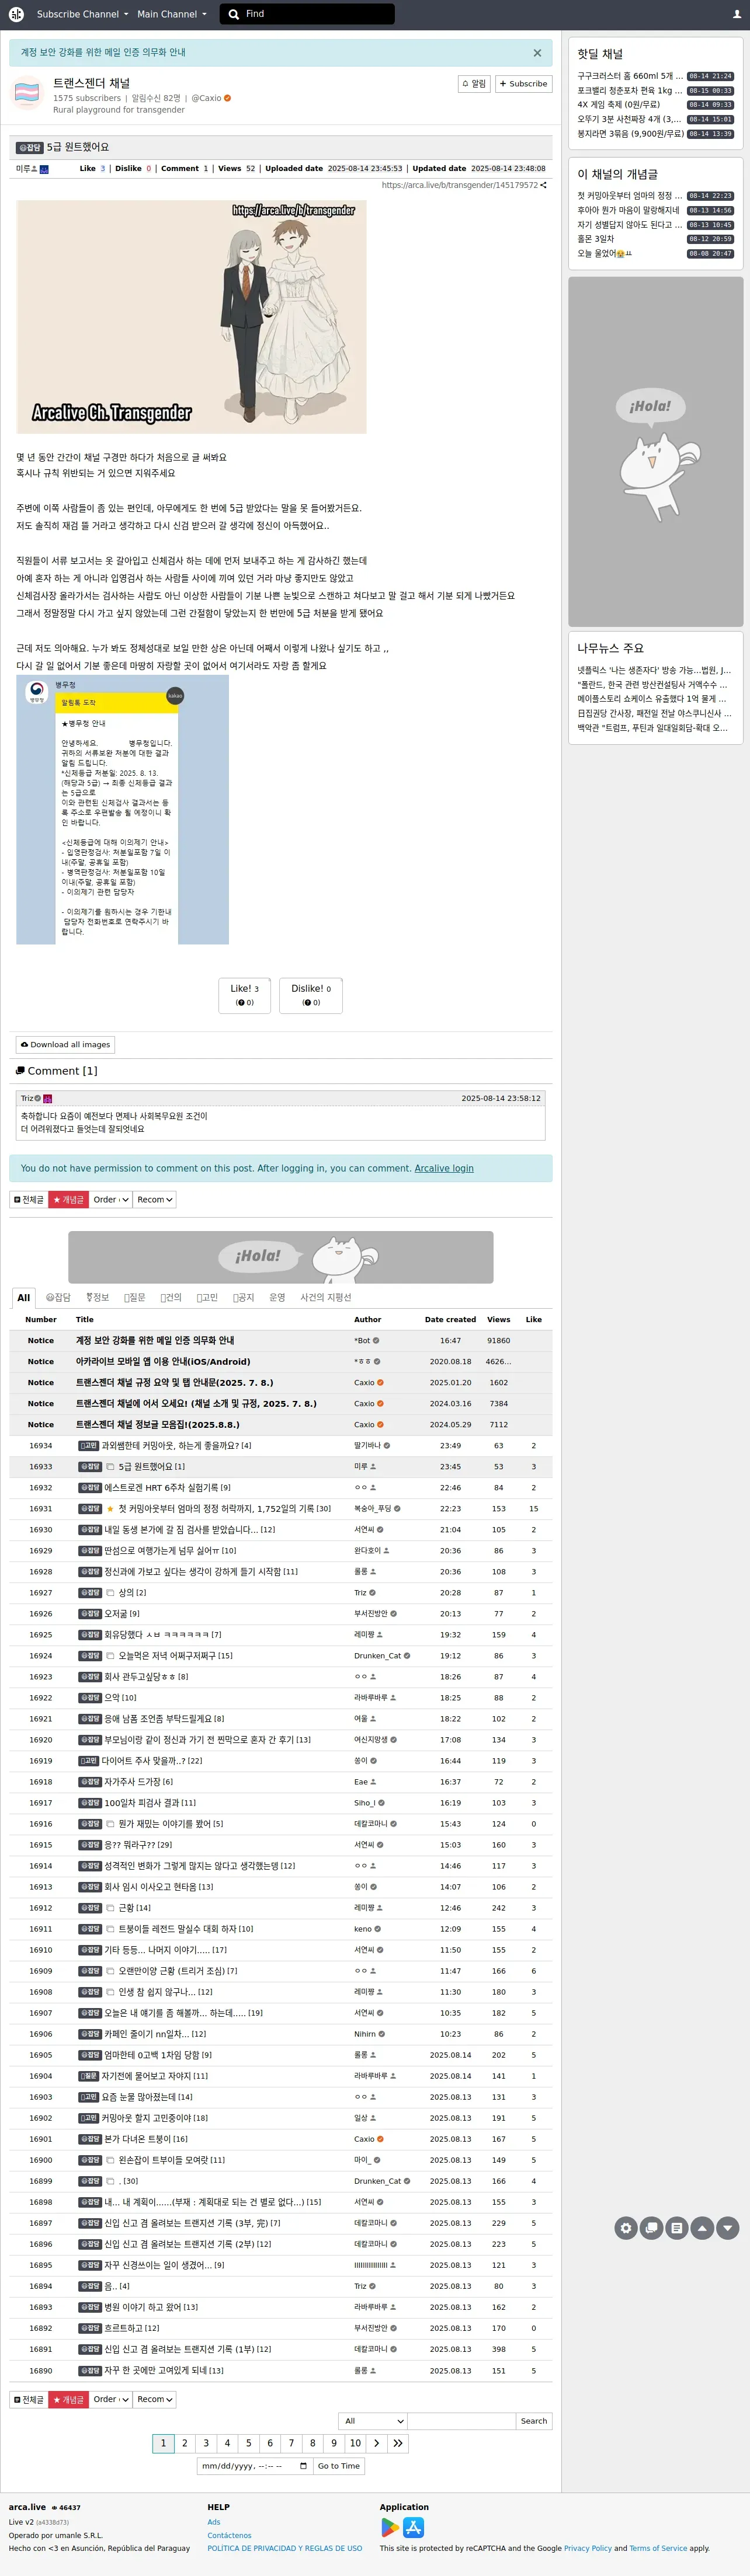Open channel best post '졸꾼 3일차'
The height and width of the screenshot is (2576, 750).
coord(595,238)
